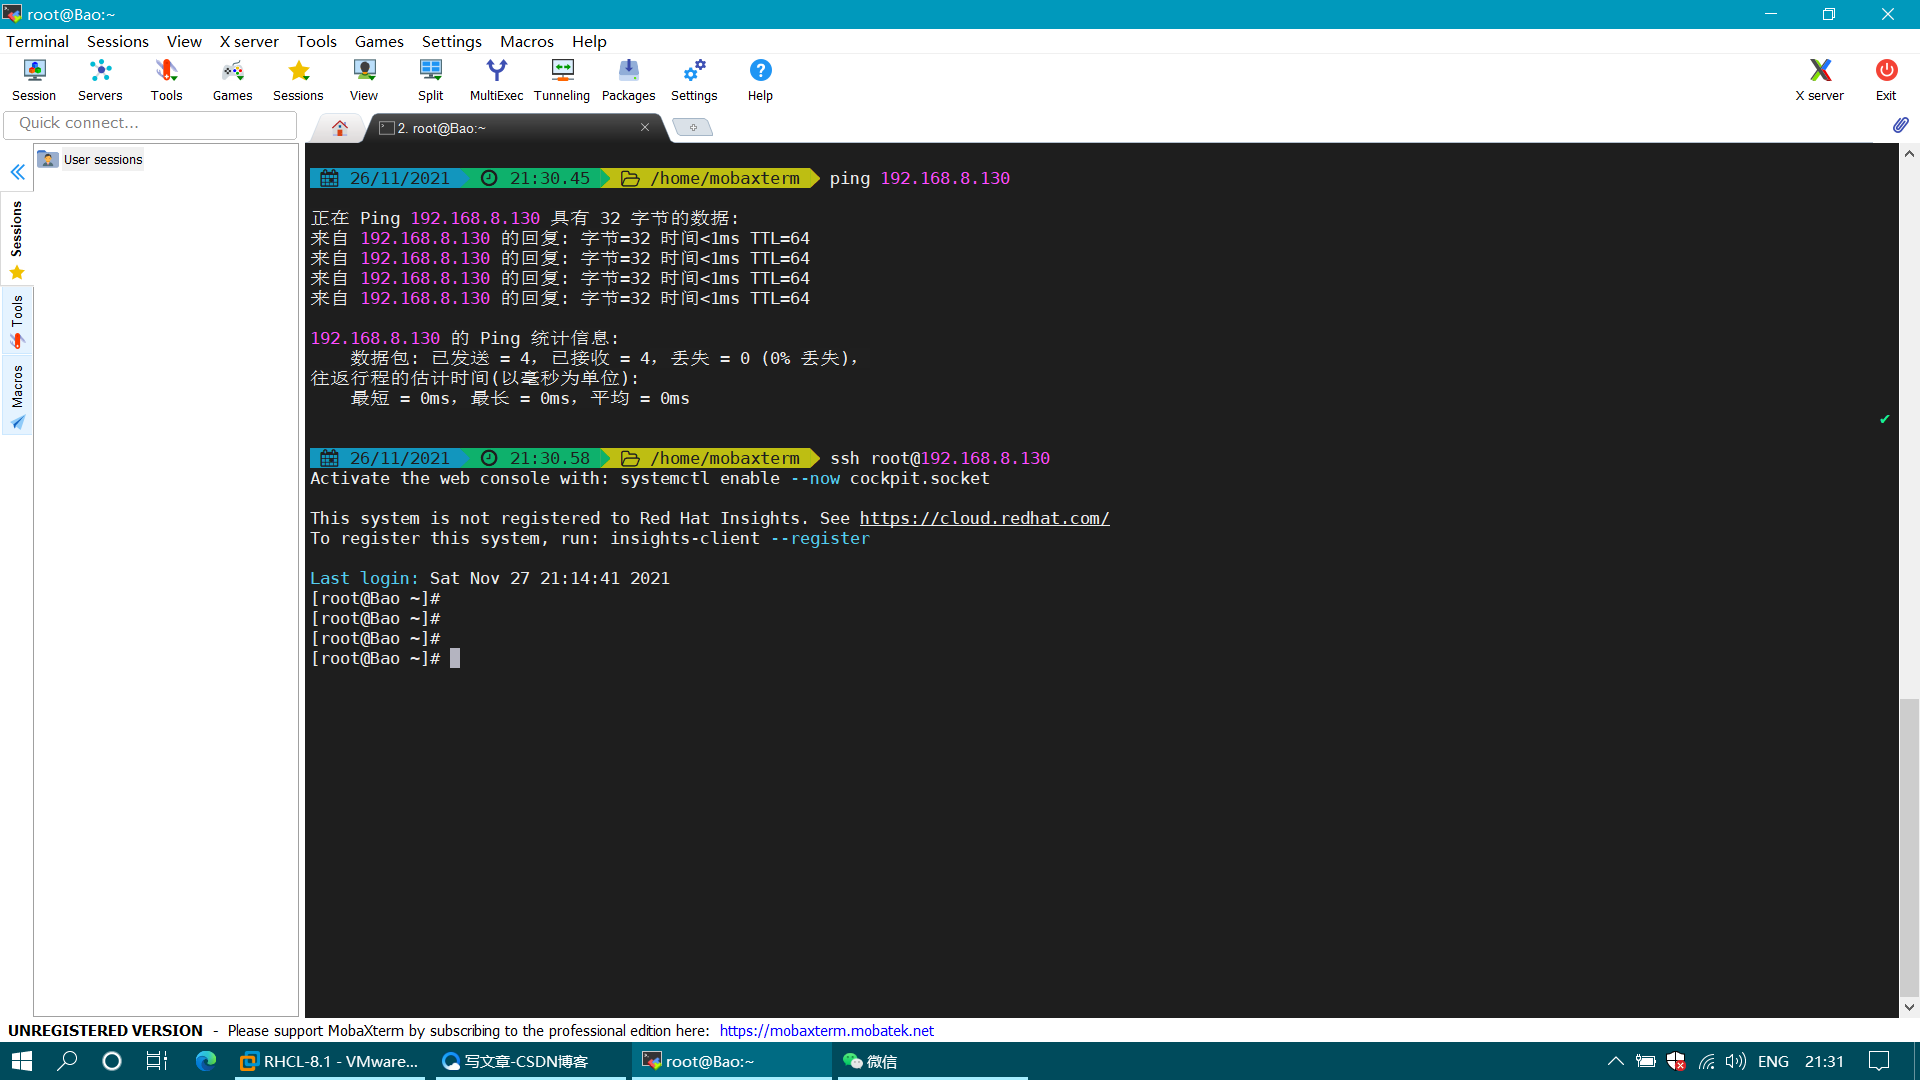Open the Settings menu in menu bar
Image resolution: width=1920 pixels, height=1080 pixels.
click(x=451, y=41)
